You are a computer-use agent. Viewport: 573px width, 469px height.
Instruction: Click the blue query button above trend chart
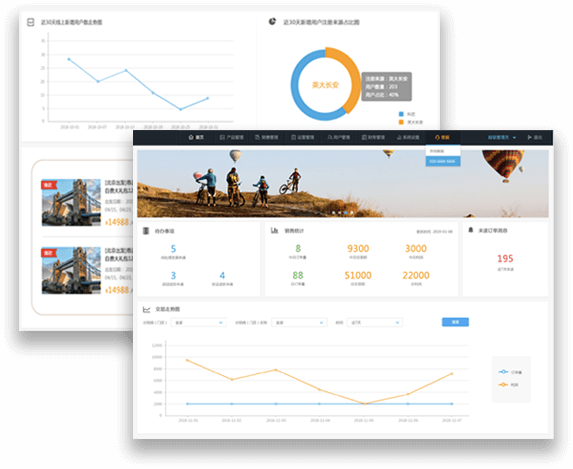[x=455, y=322]
